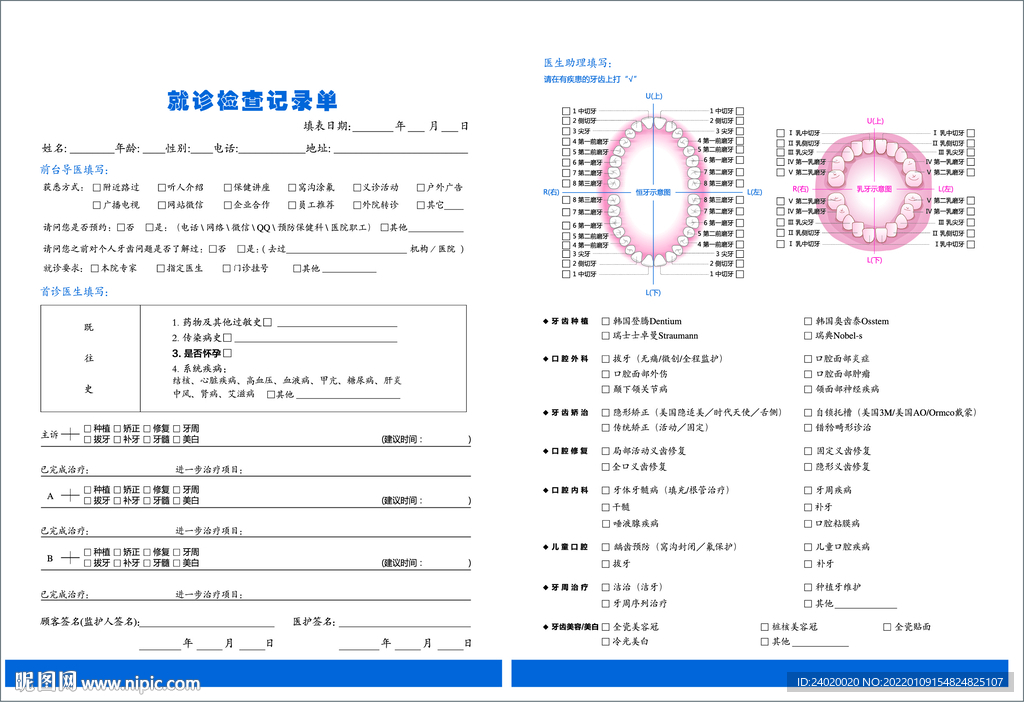Image resolution: width=1024 pixels, height=702 pixels.
Task: Tick the 桩核美容冠 checkbox
Action: [x=764, y=627]
